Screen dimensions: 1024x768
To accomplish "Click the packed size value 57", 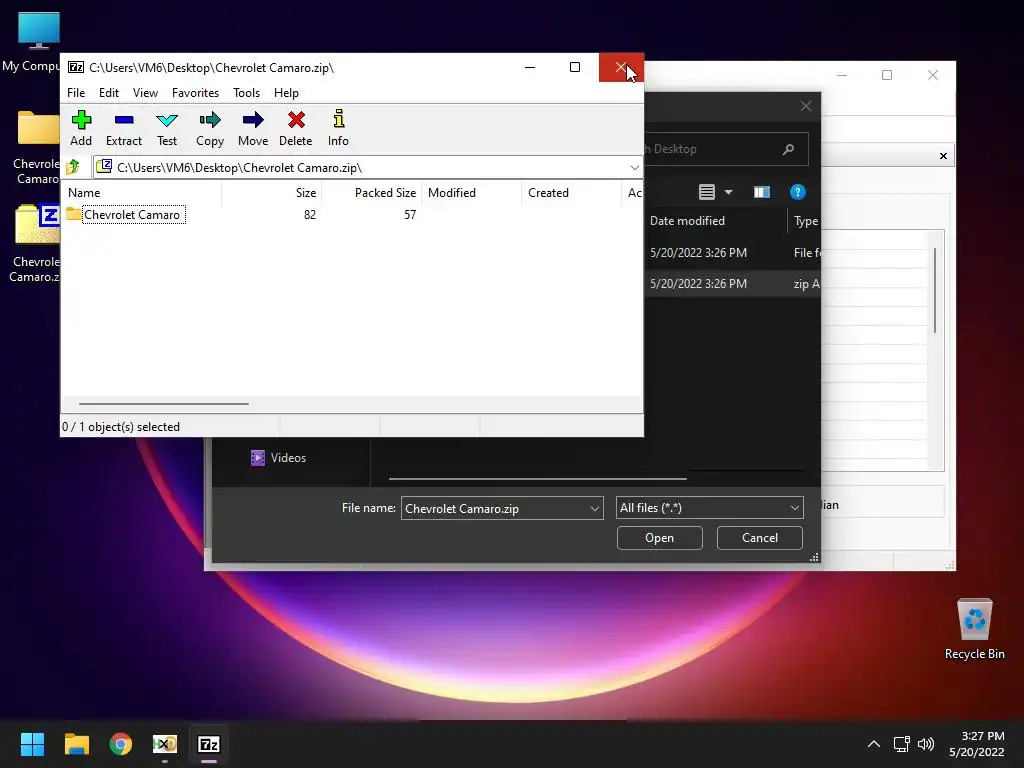I will click(409, 214).
